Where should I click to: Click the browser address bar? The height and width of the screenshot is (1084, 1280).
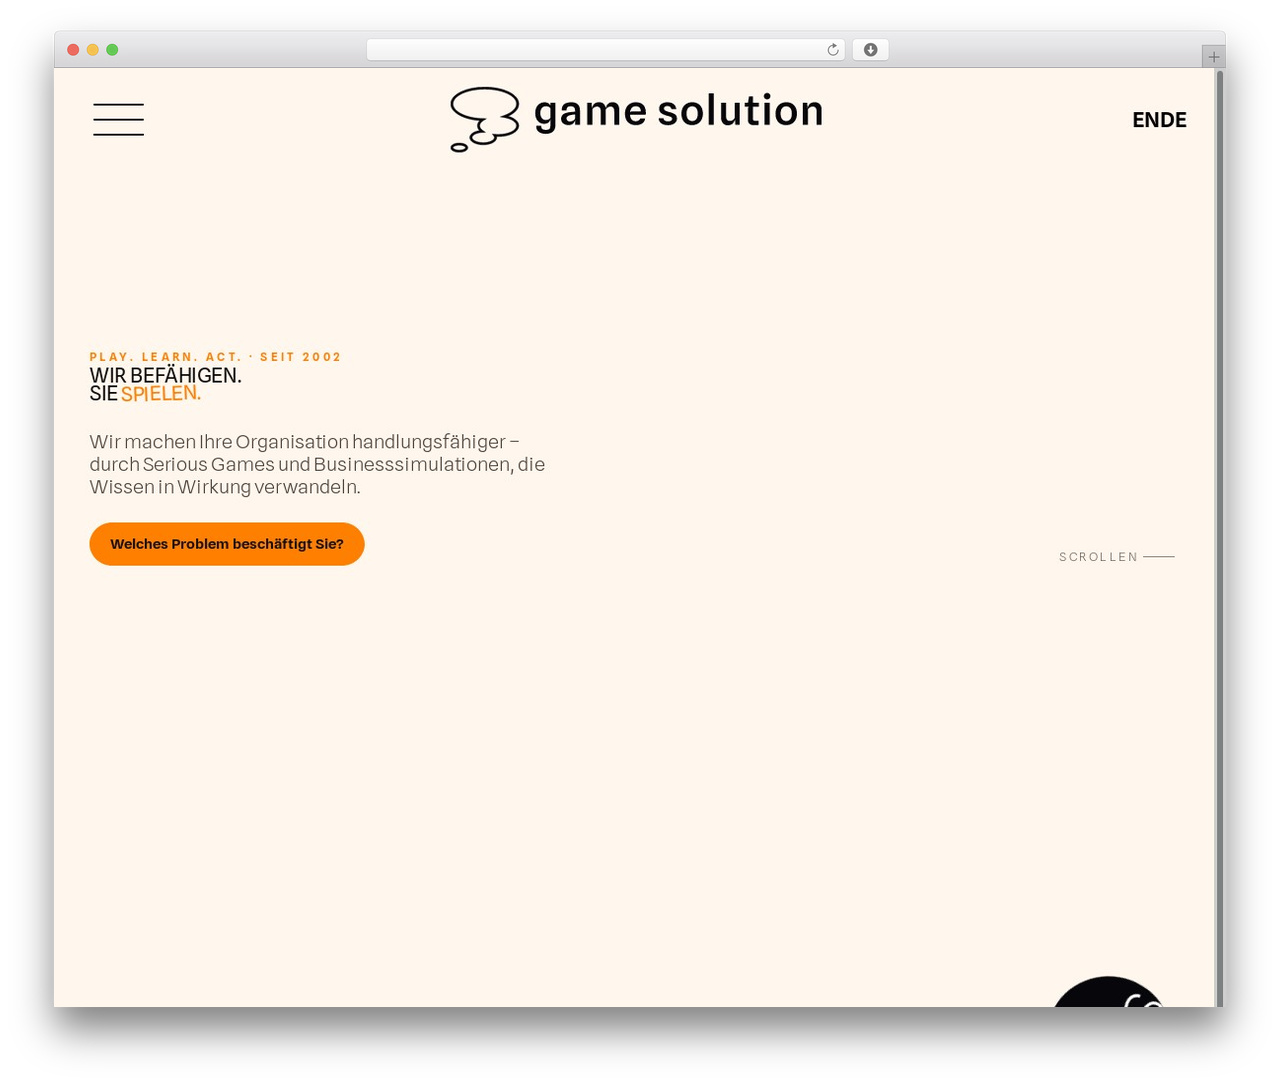tap(605, 50)
